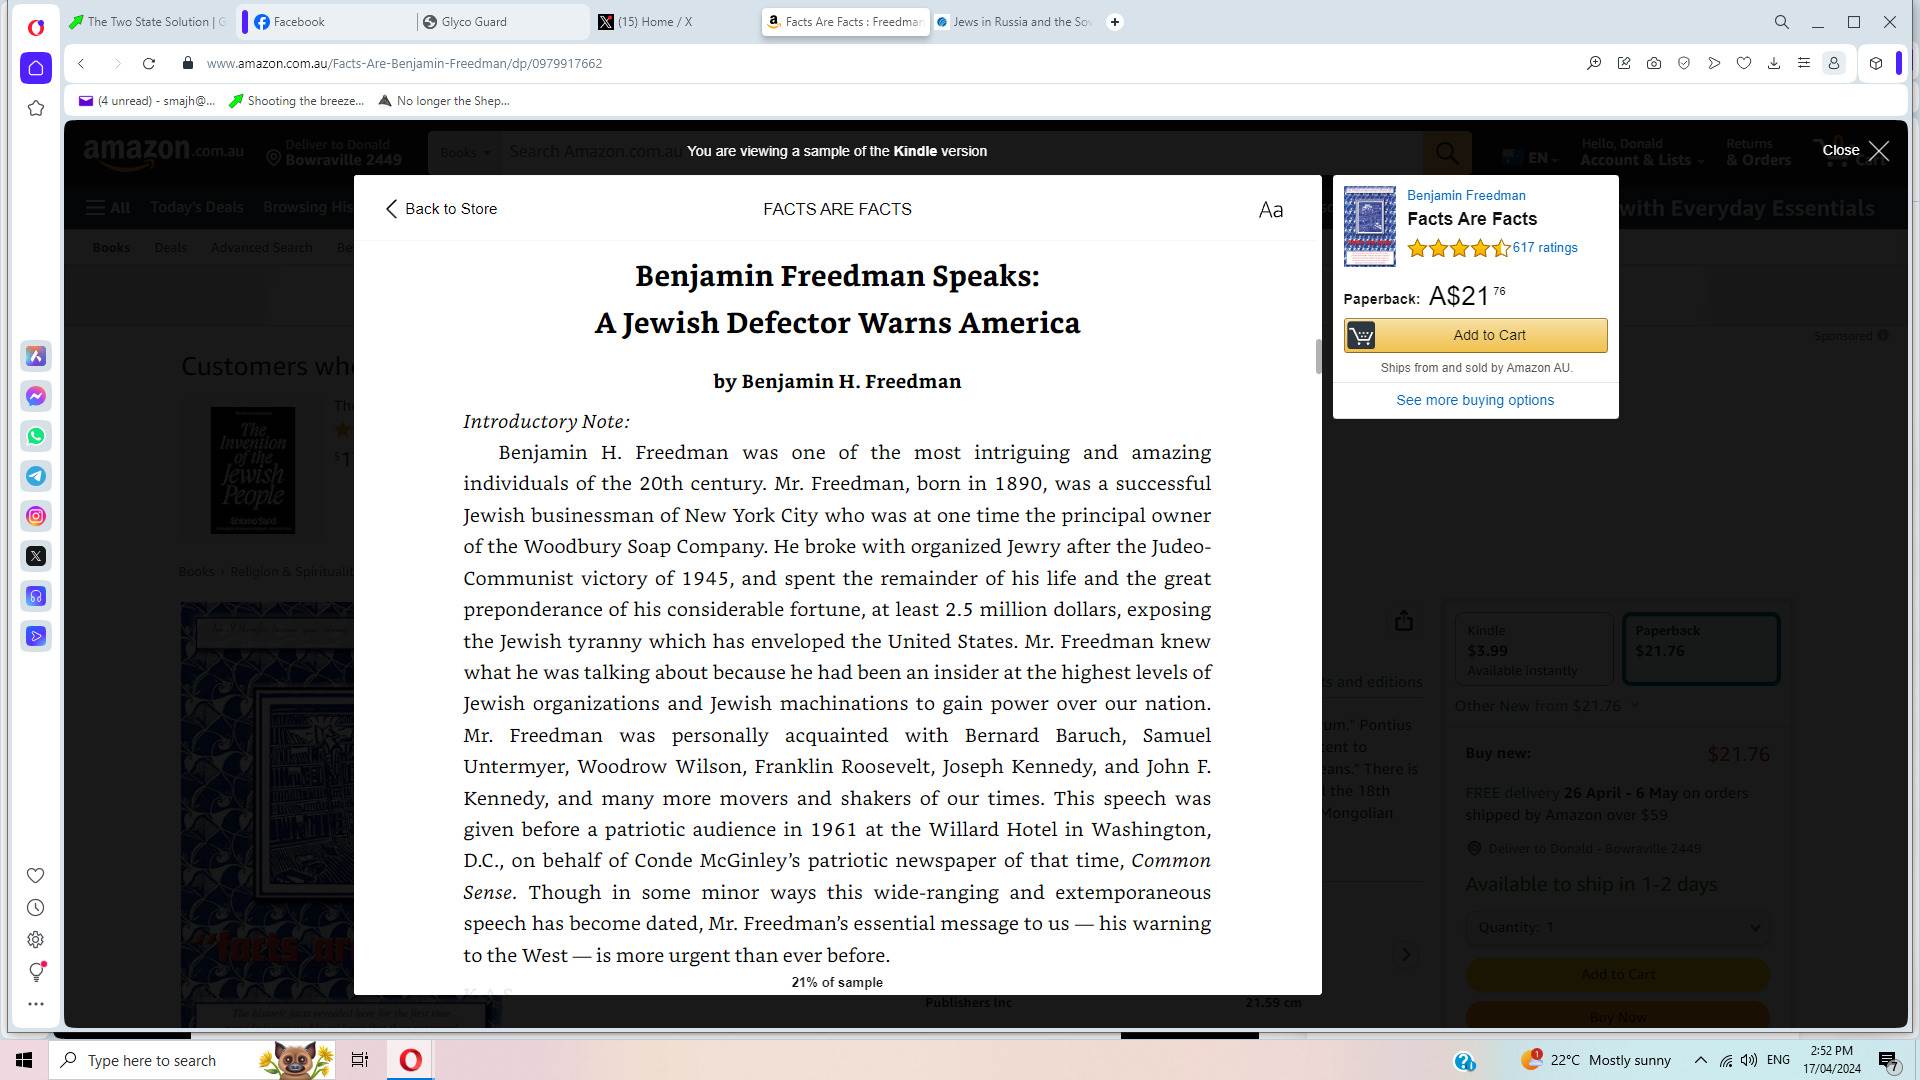Open the Aa font settings in the Kindle reader

(1270, 210)
